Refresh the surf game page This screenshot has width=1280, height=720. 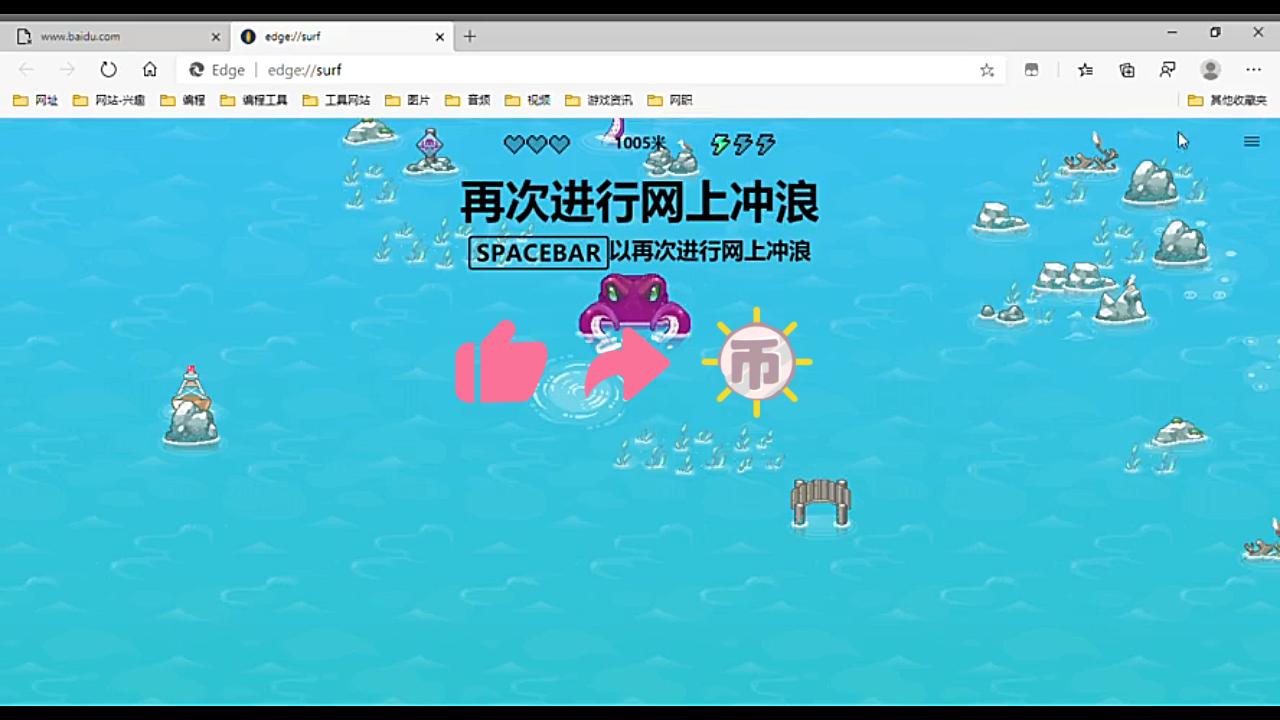coord(108,70)
